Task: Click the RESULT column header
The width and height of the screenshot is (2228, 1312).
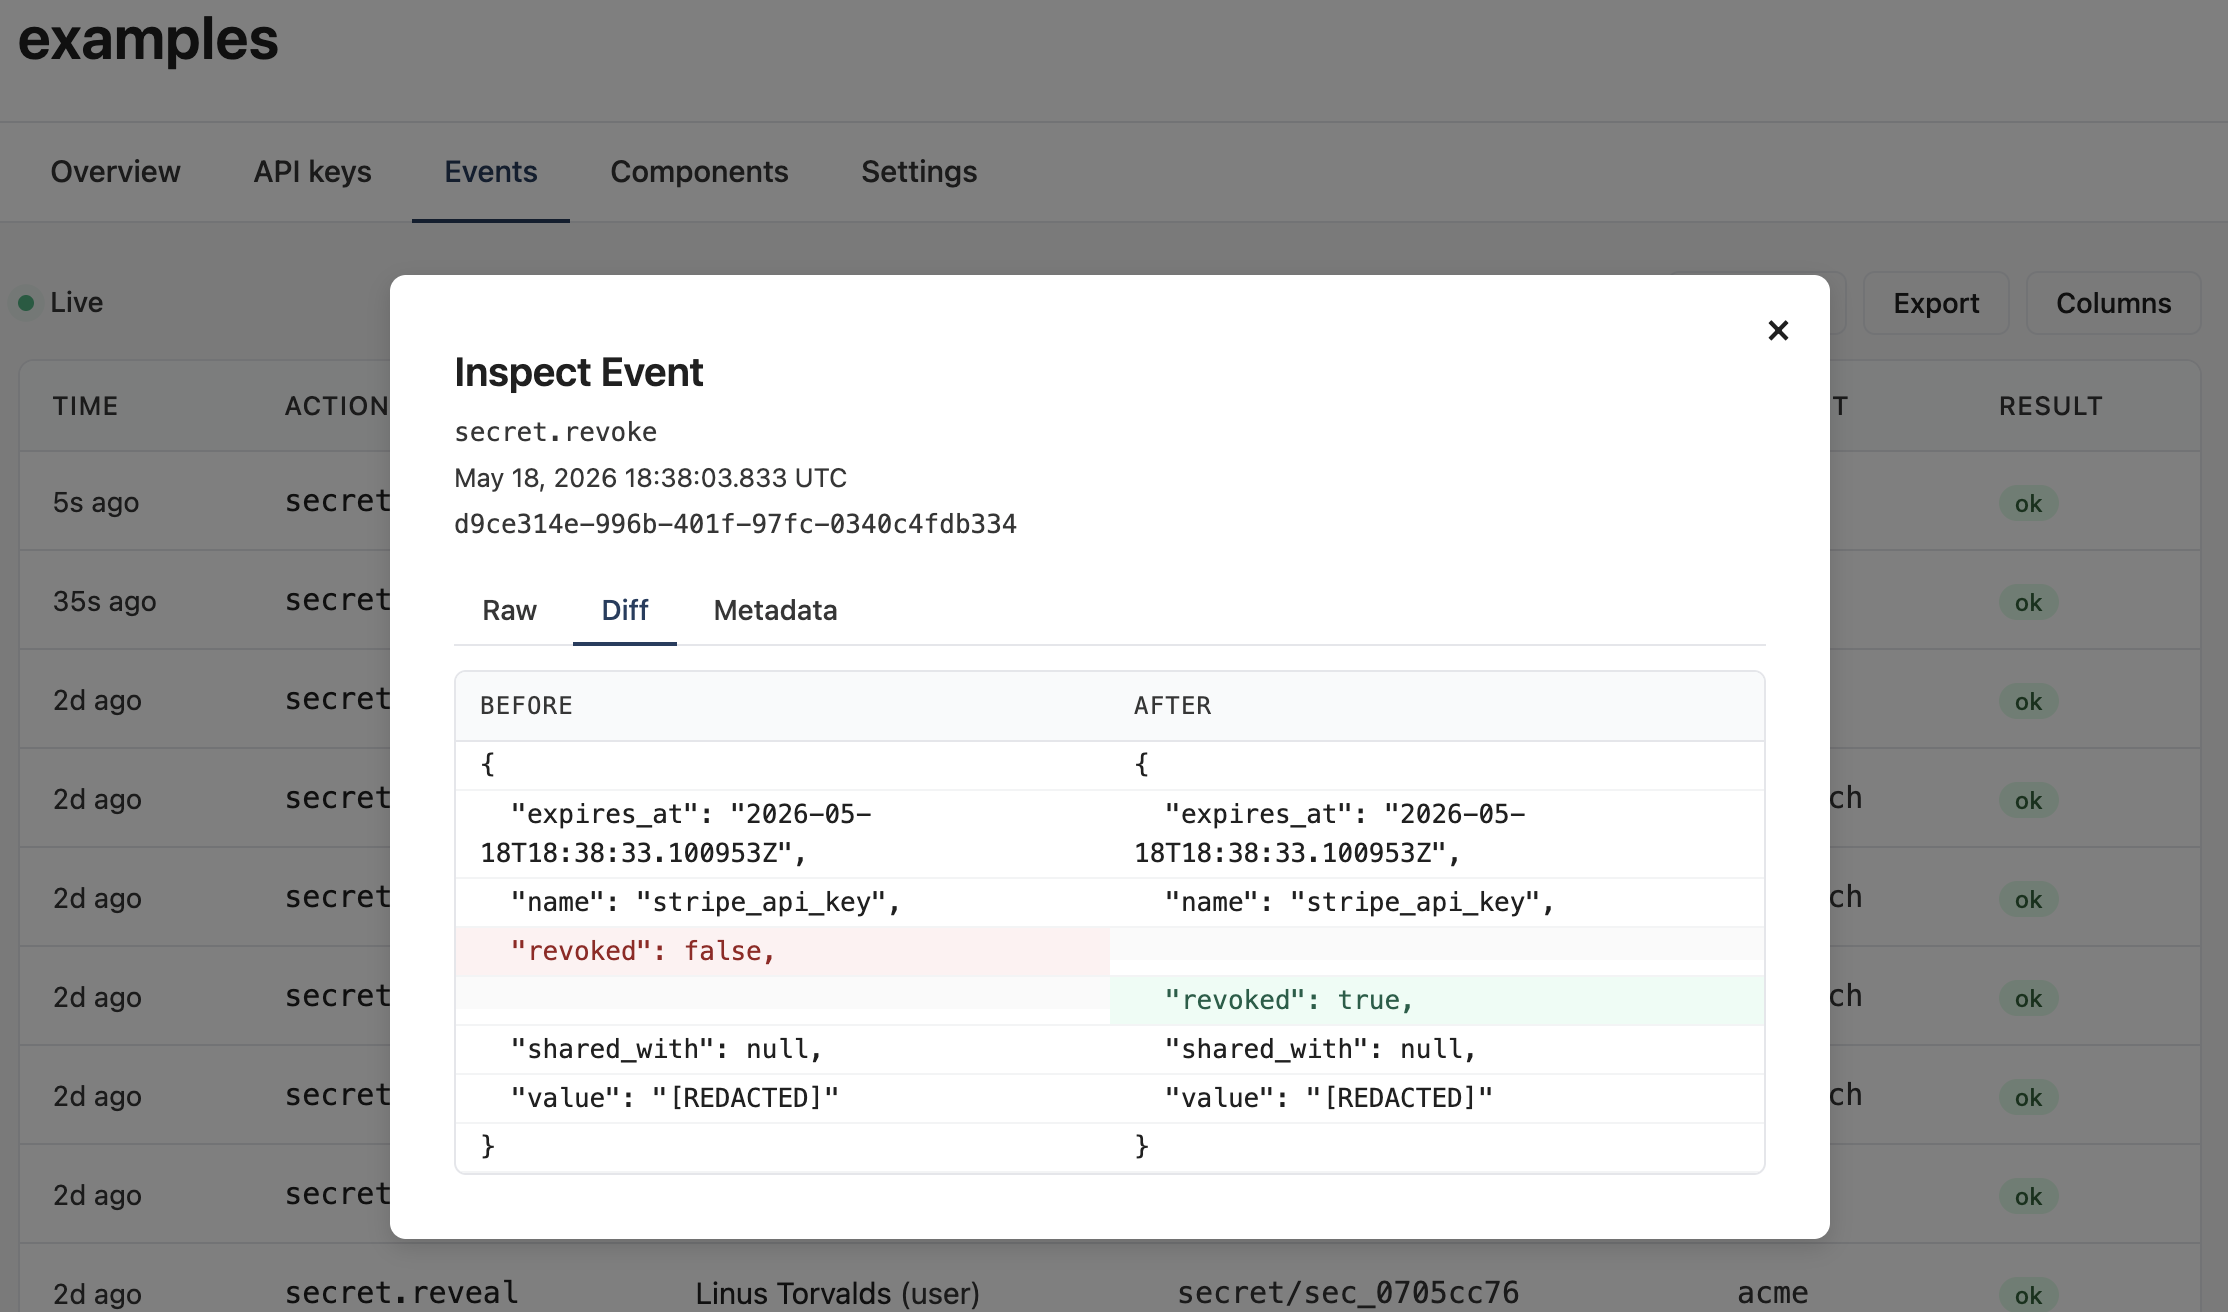Action: tap(2051, 406)
